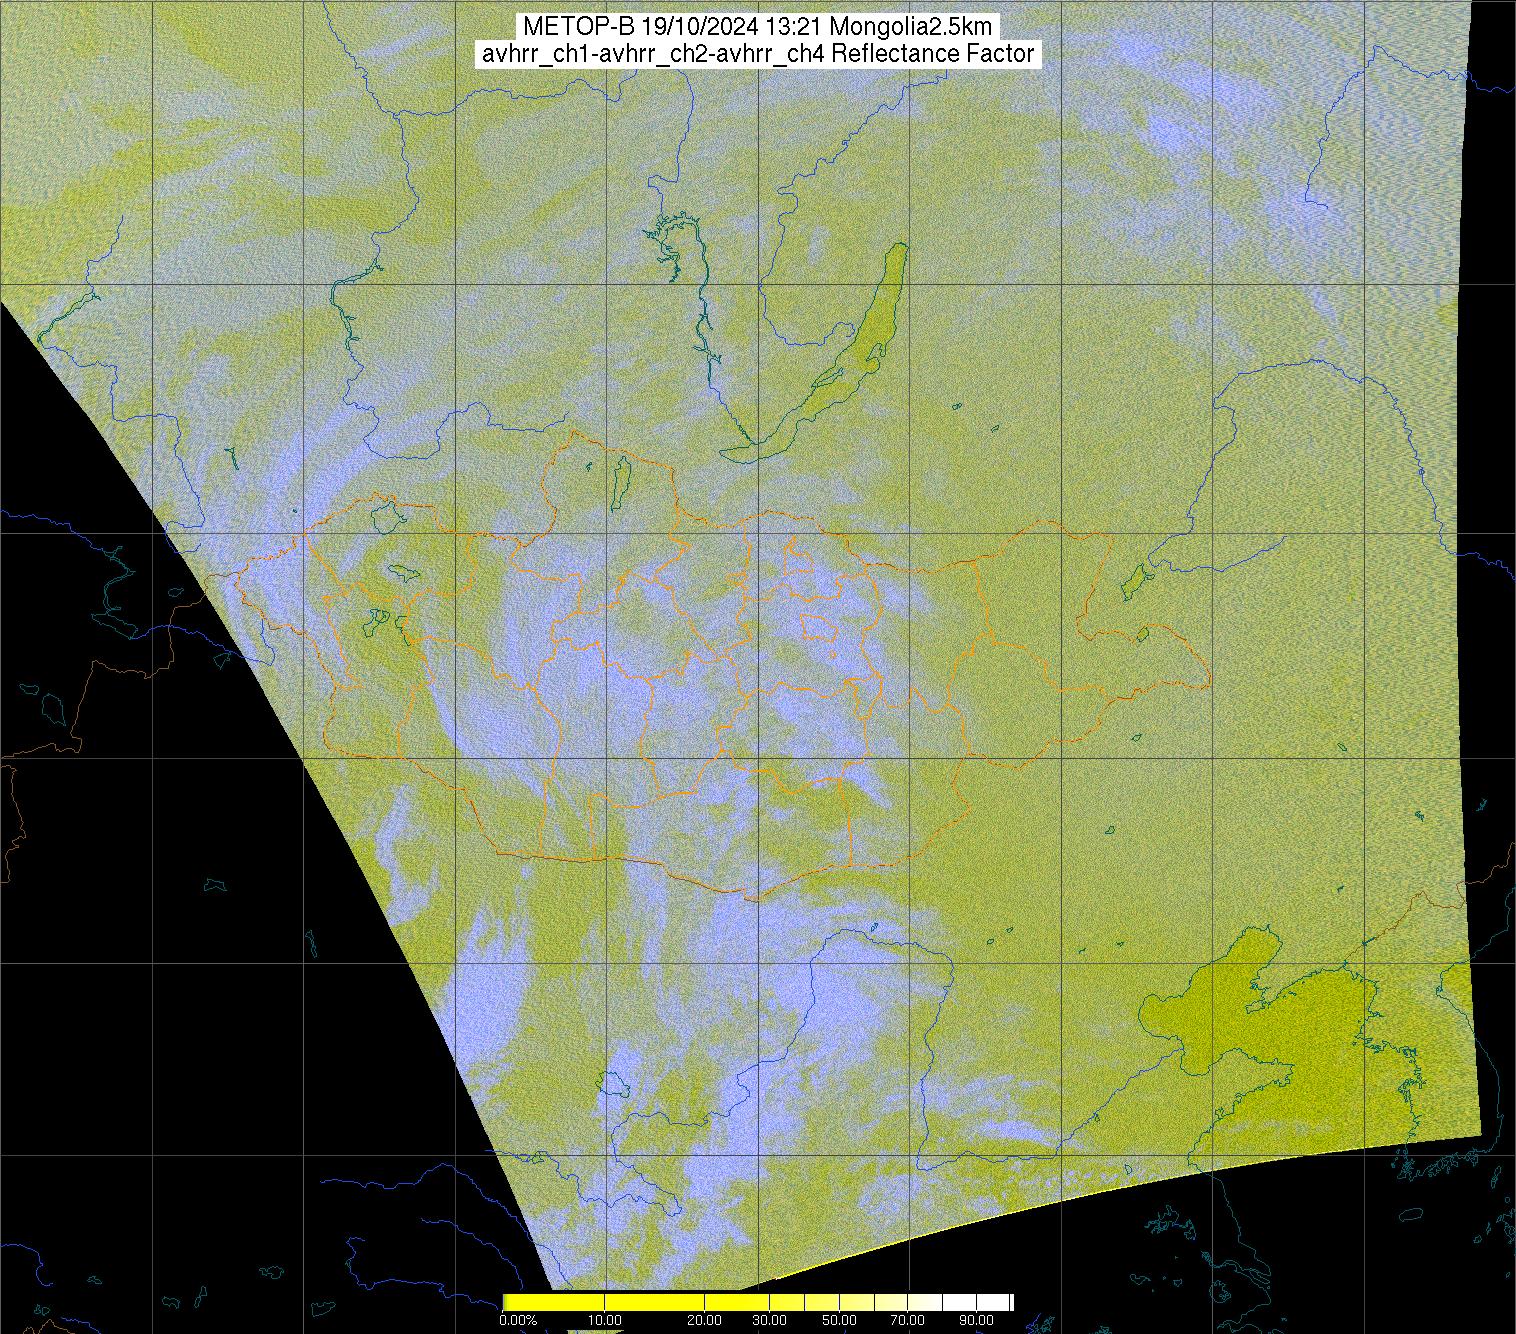The height and width of the screenshot is (1334, 1516).
Task: Click the avhrr_ch1-avhrr_ch2-avhrr_ch4 Reflectance Factor caption
Action: (x=758, y=54)
